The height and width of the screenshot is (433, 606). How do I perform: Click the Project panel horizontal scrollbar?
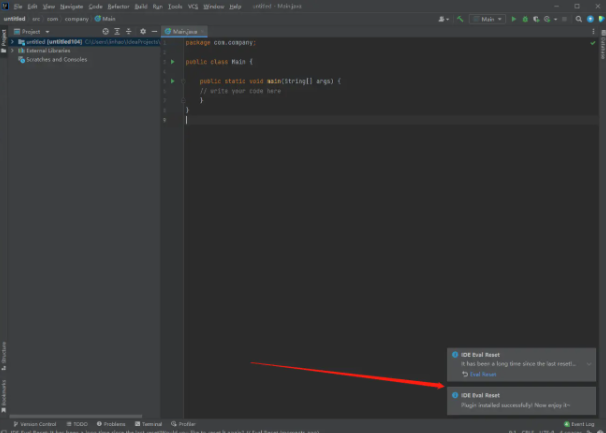pyautogui.click(x=76, y=416)
